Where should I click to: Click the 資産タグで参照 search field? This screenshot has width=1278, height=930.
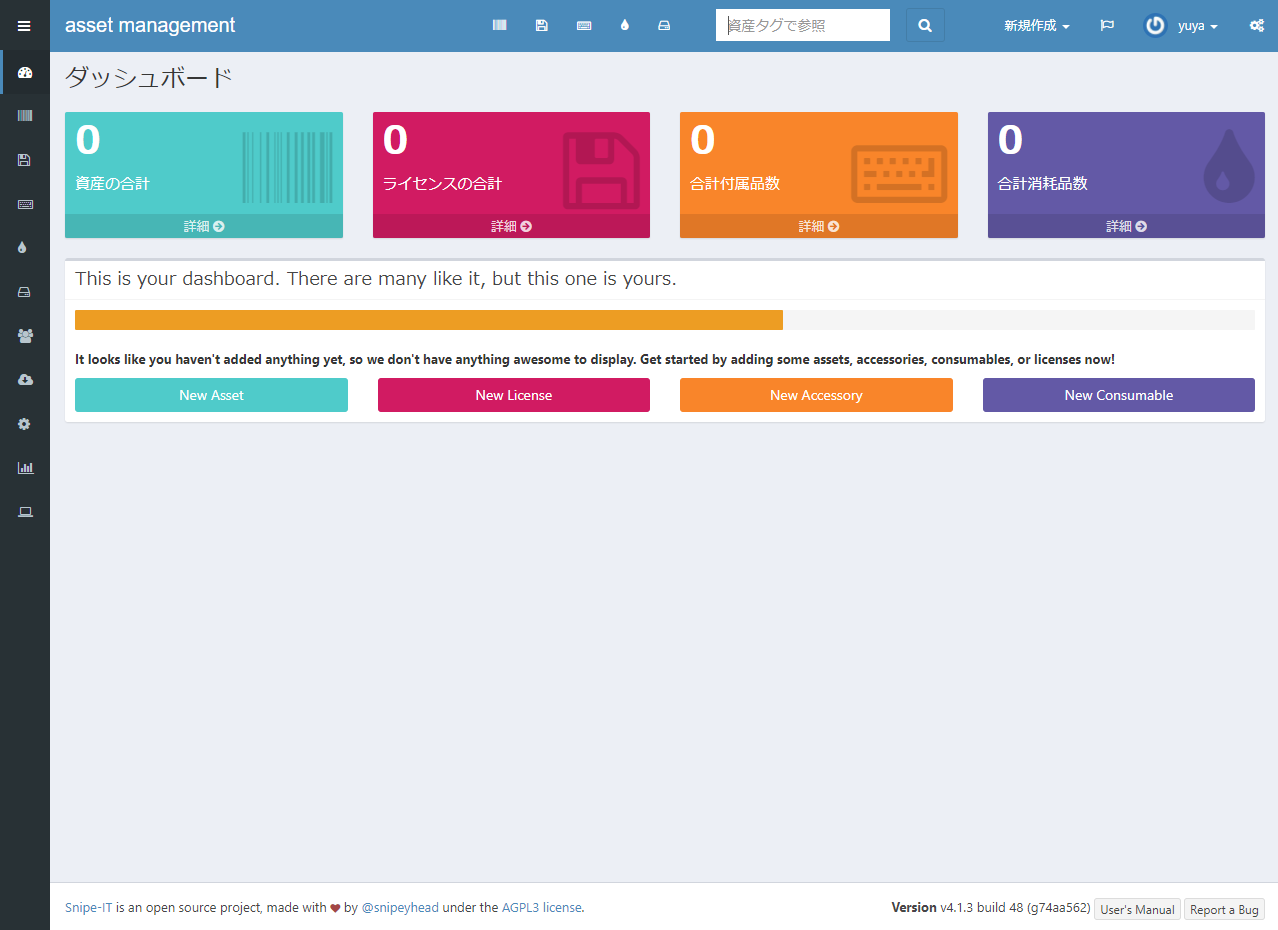tap(802, 25)
